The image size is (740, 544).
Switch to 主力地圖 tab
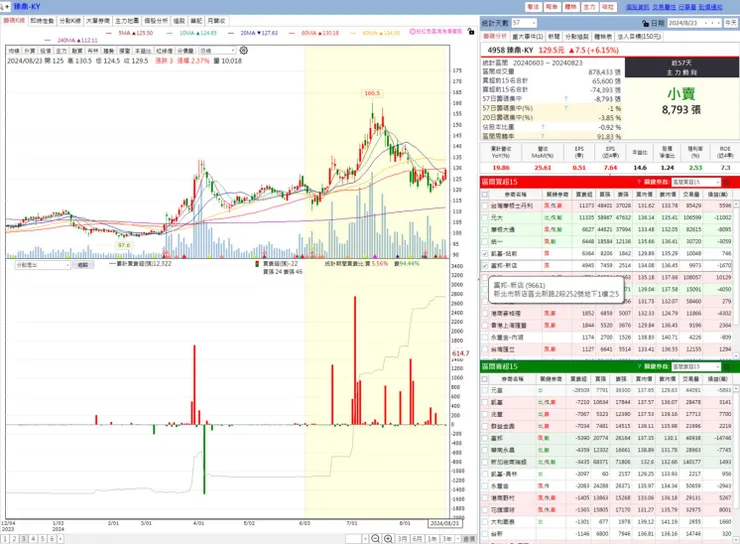pos(127,21)
